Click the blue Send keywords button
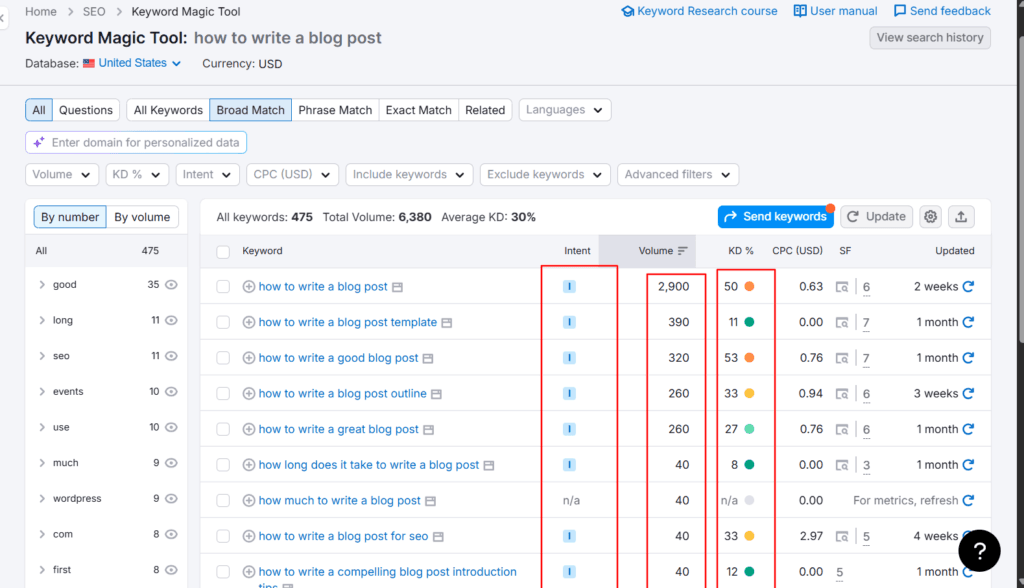Viewport: 1024px width, 588px height. pyautogui.click(x=775, y=216)
